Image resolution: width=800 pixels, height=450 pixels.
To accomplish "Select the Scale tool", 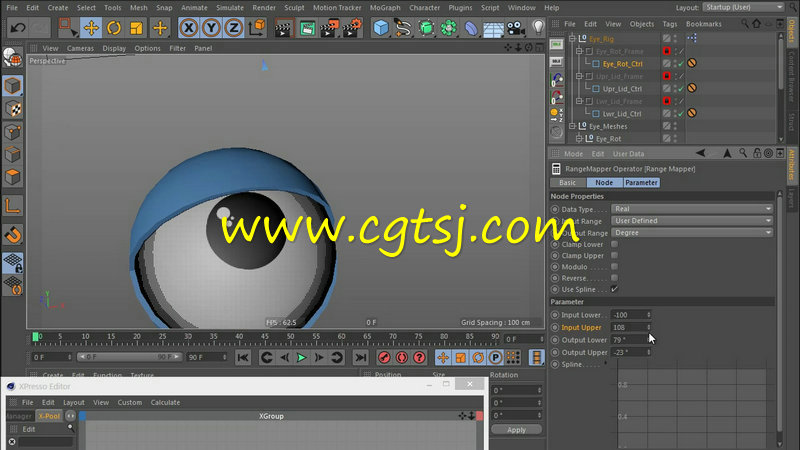I will (136, 28).
